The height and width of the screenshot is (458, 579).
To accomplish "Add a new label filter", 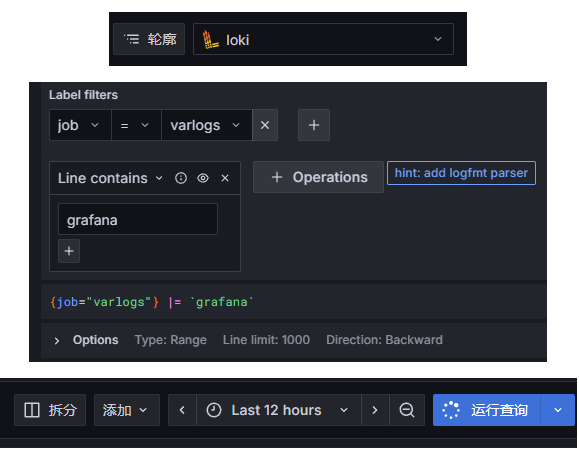I will 314,125.
